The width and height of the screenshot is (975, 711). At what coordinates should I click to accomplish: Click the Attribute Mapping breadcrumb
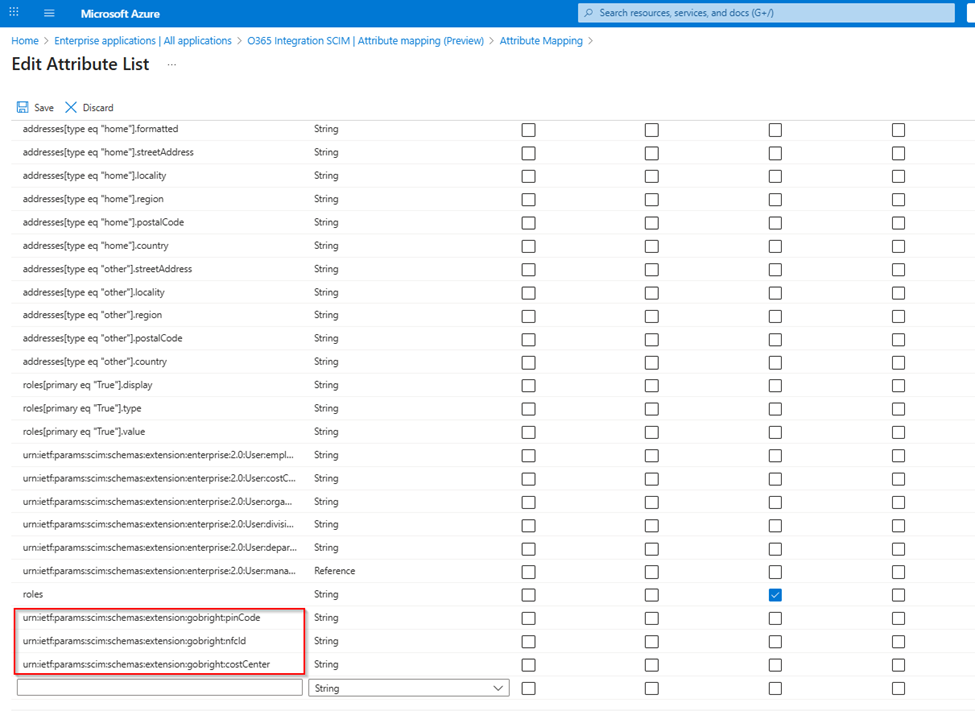pyautogui.click(x=541, y=41)
